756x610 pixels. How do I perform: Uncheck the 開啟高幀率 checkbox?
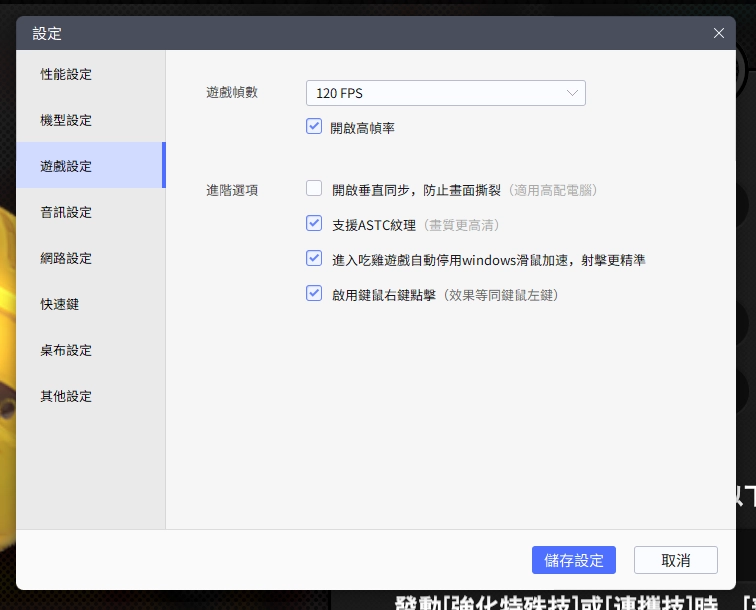point(314,126)
